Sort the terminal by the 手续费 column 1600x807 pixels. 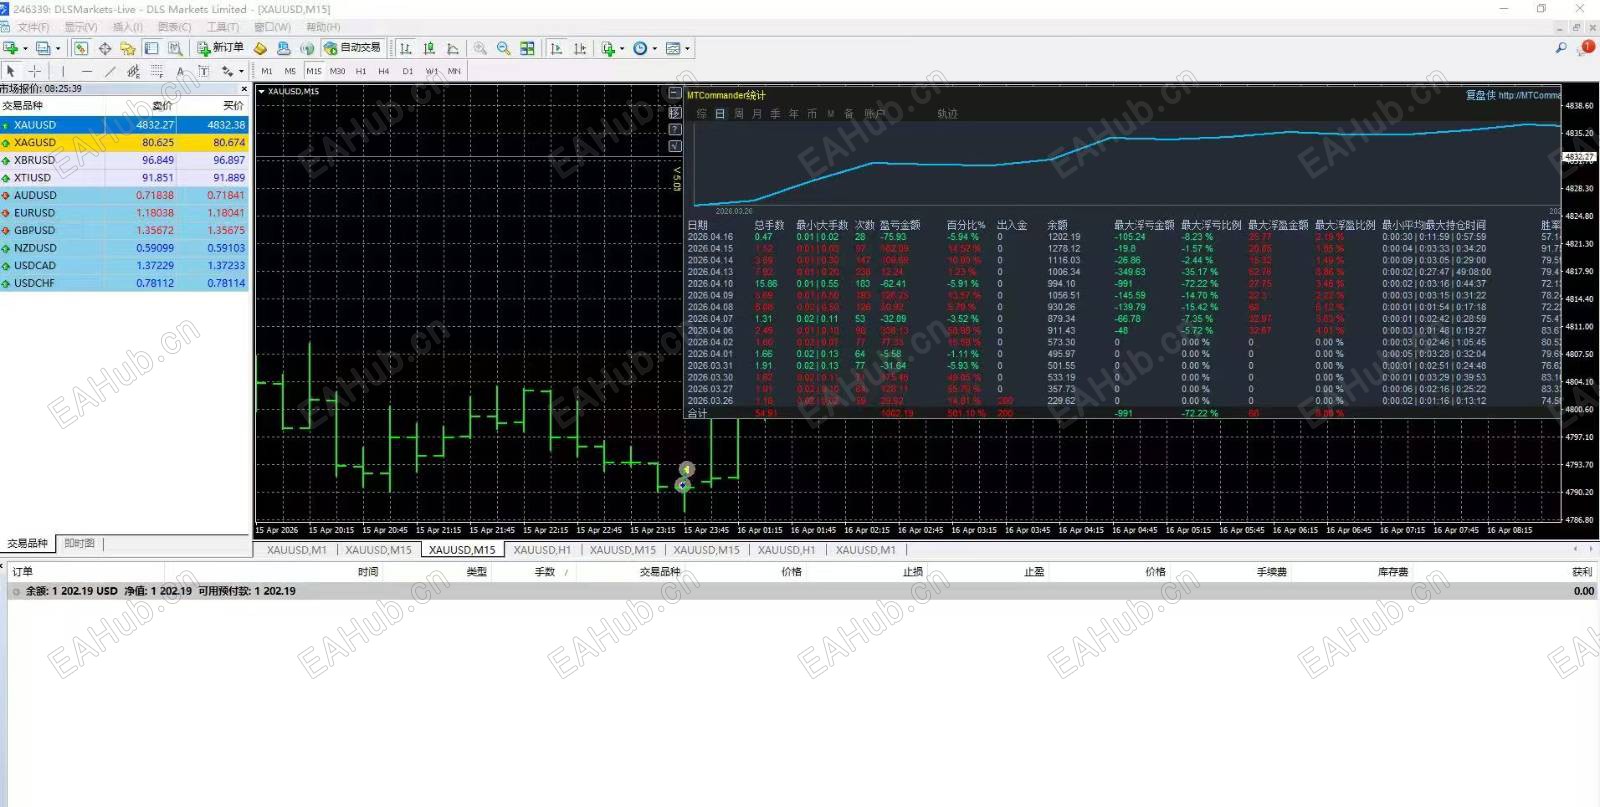coord(1271,572)
